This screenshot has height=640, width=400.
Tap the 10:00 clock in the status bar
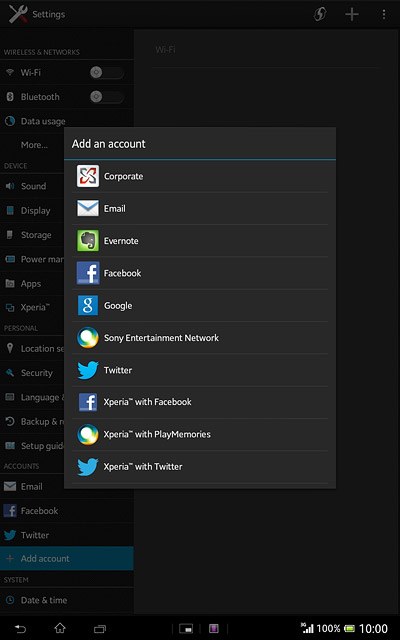tap(373, 629)
